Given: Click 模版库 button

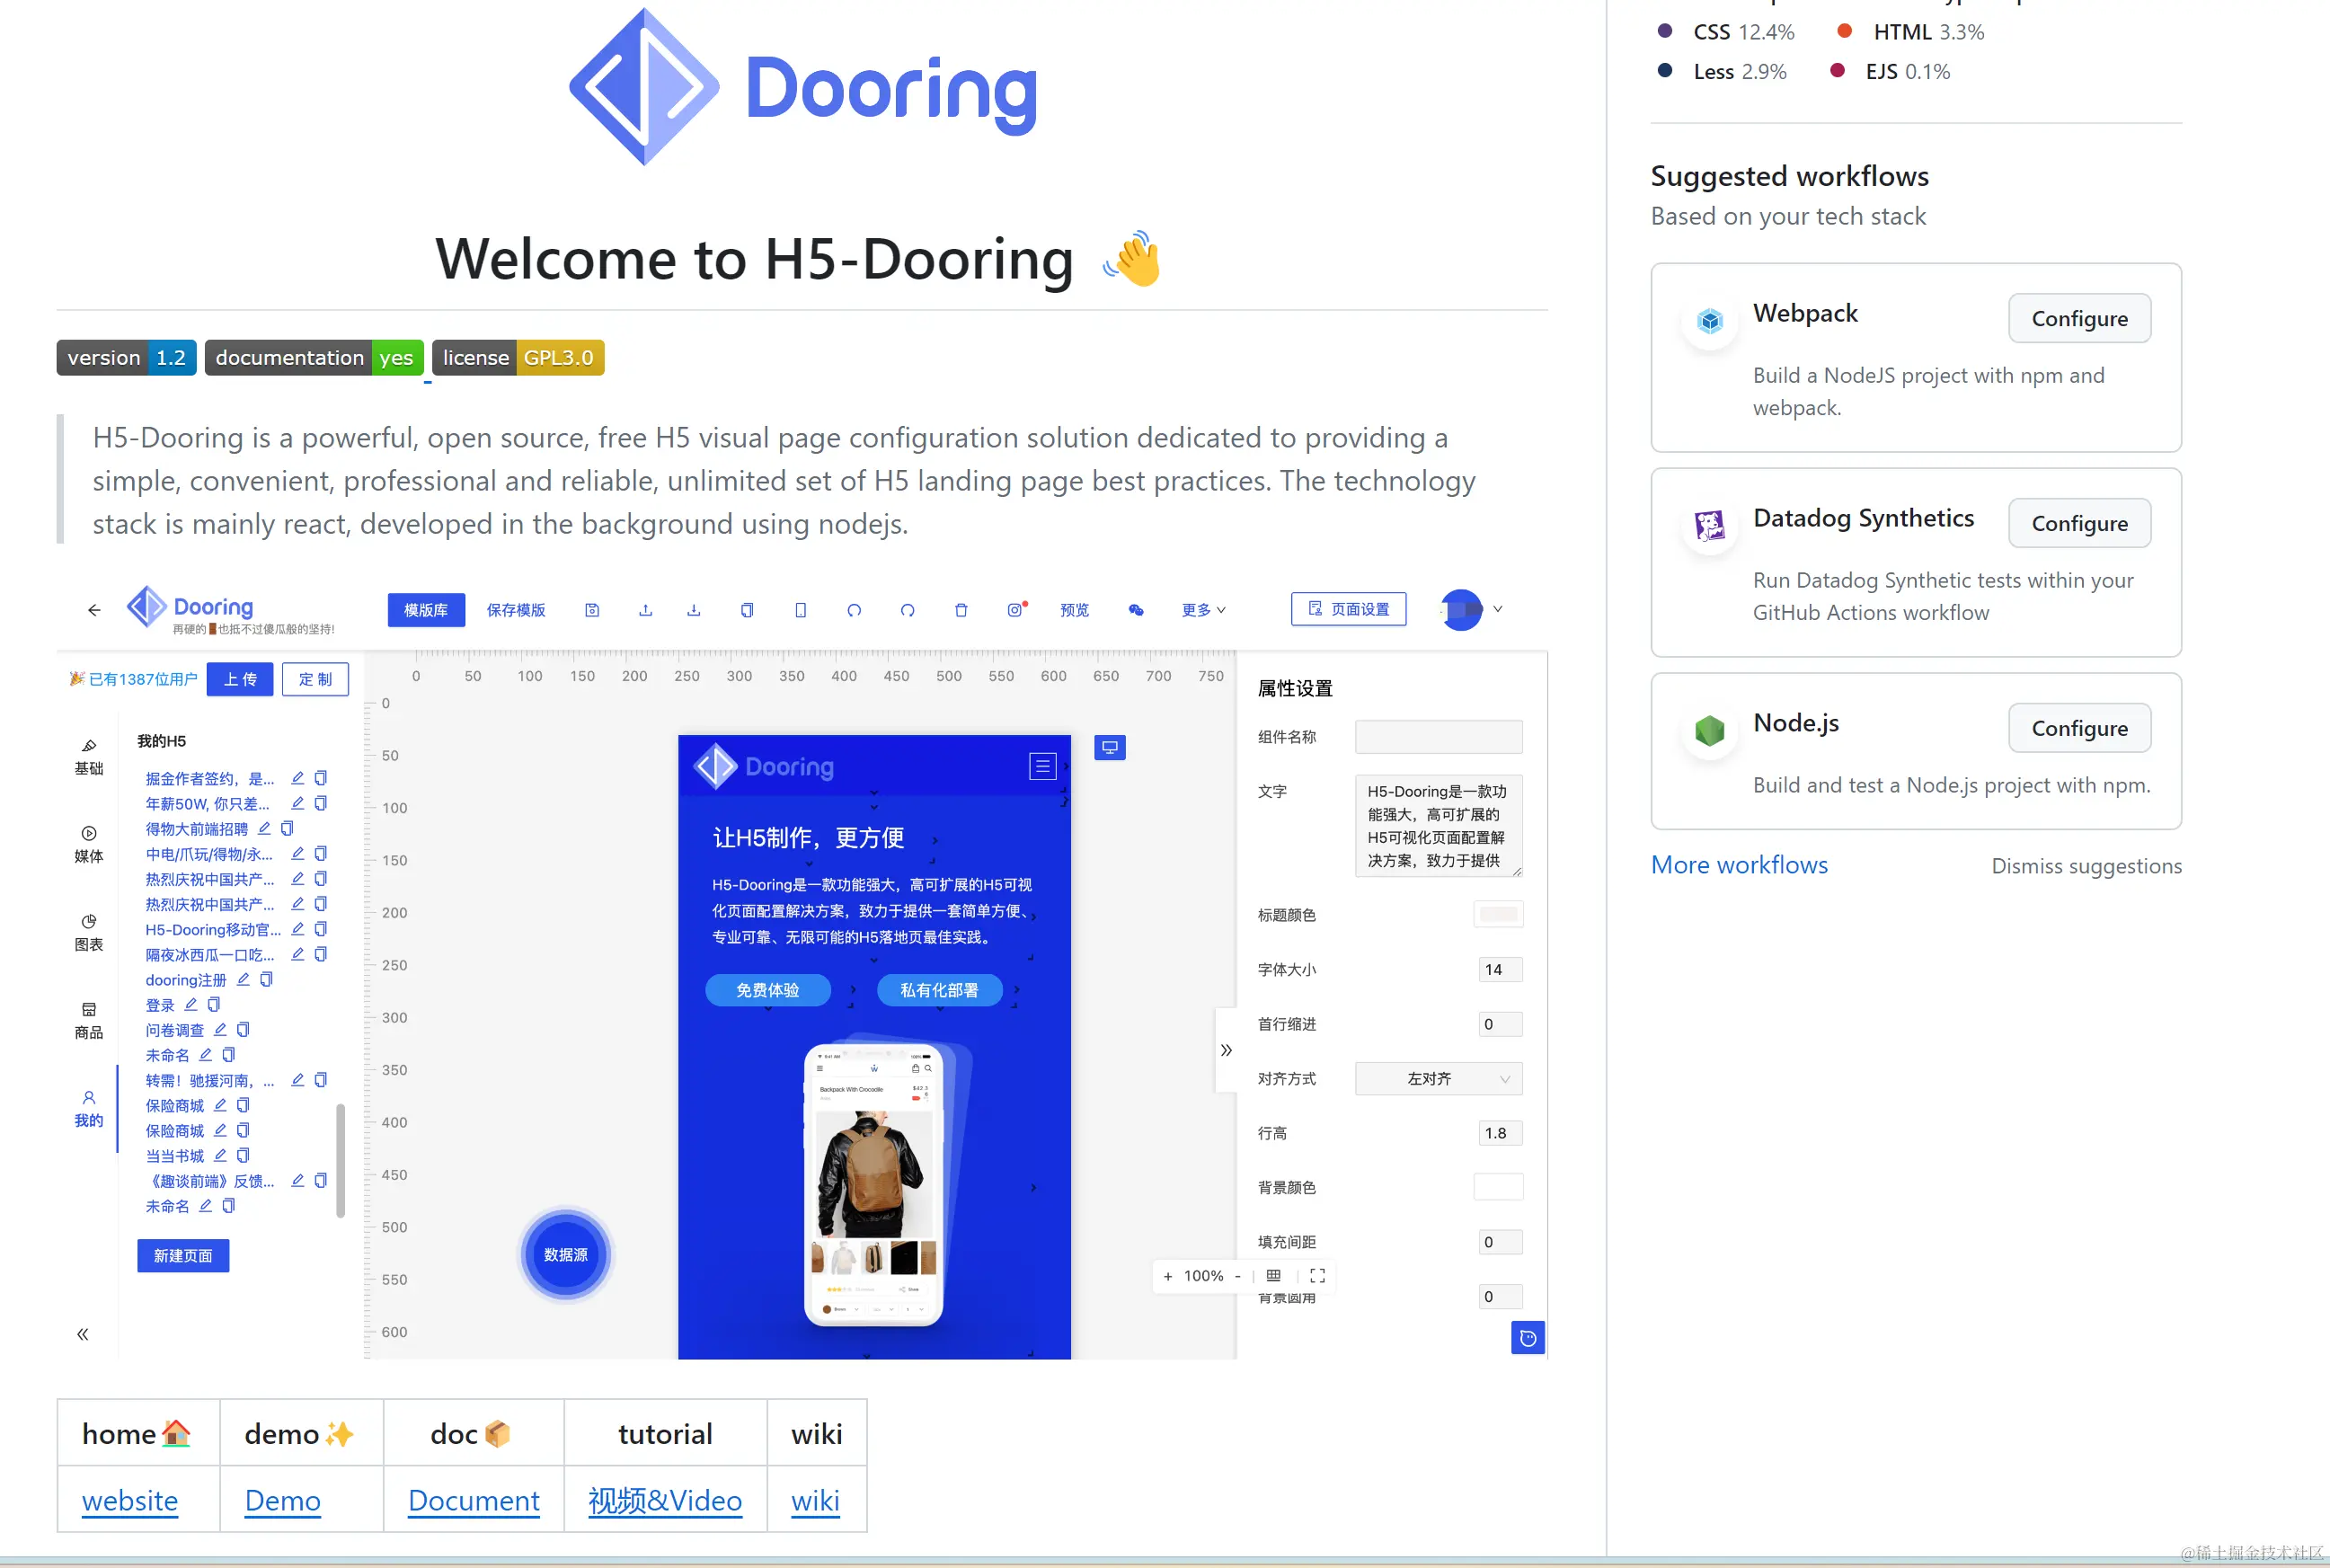Looking at the screenshot, I should coord(426,610).
